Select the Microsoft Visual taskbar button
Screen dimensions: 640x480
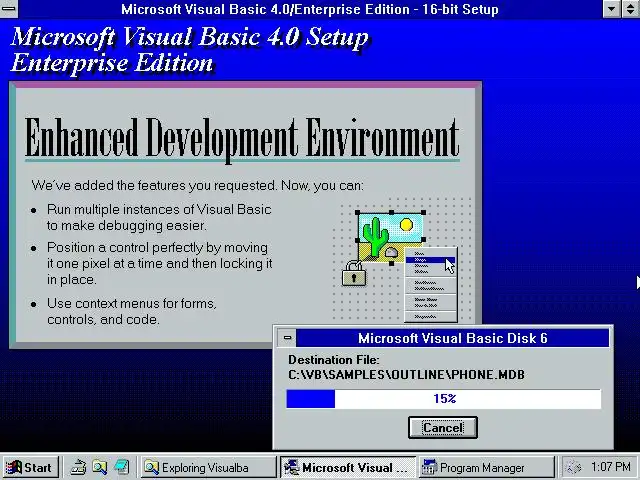pyautogui.click(x=348, y=467)
